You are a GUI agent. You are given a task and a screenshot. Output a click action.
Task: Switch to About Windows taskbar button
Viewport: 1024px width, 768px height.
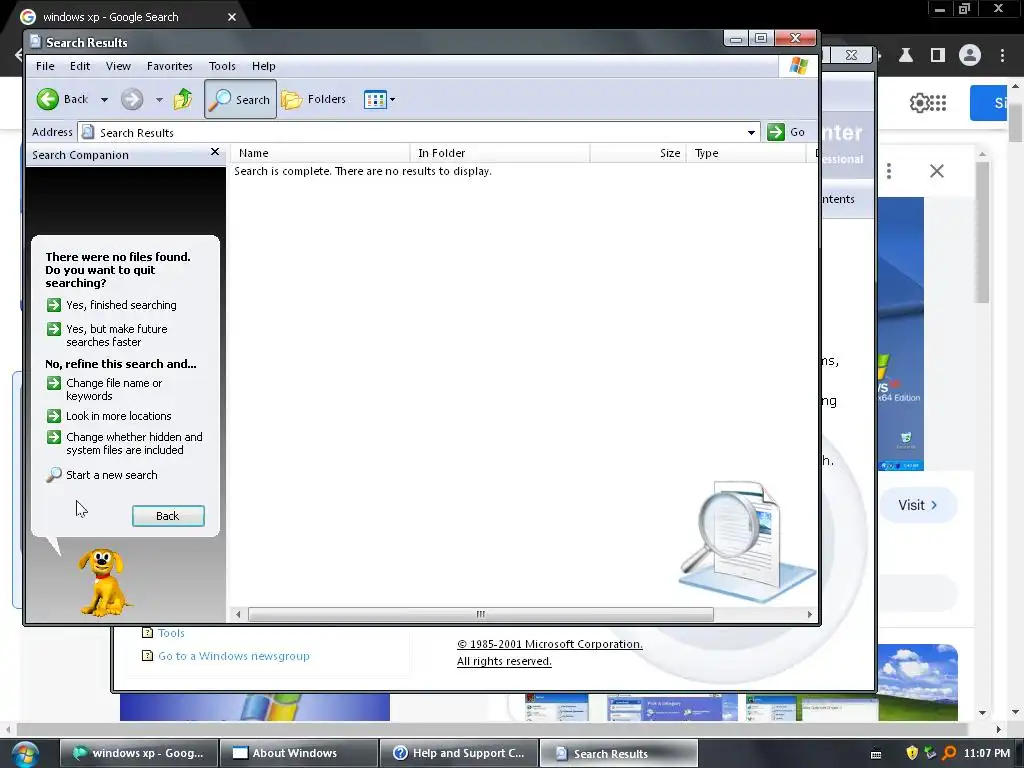298,753
